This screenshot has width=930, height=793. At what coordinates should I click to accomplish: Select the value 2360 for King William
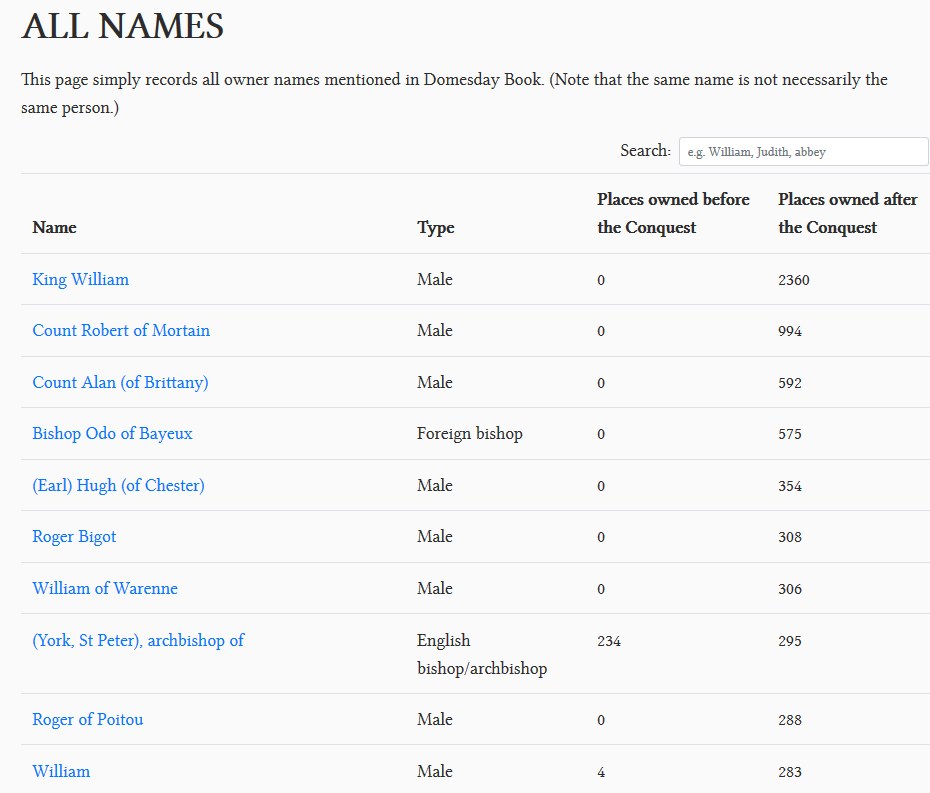click(794, 280)
